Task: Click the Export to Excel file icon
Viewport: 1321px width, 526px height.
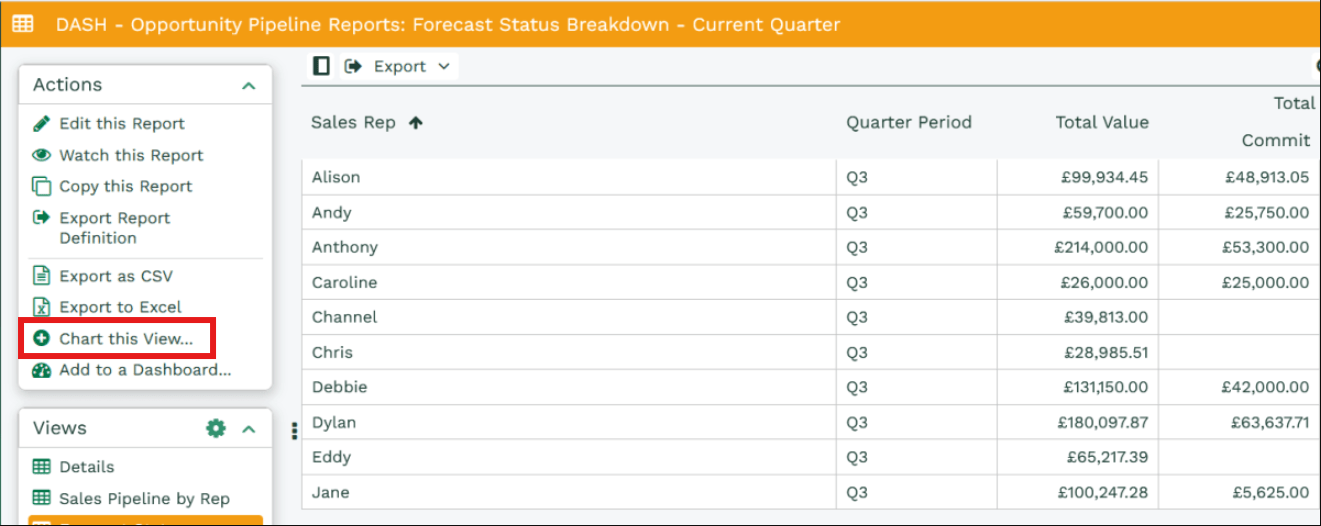Action: (41, 307)
